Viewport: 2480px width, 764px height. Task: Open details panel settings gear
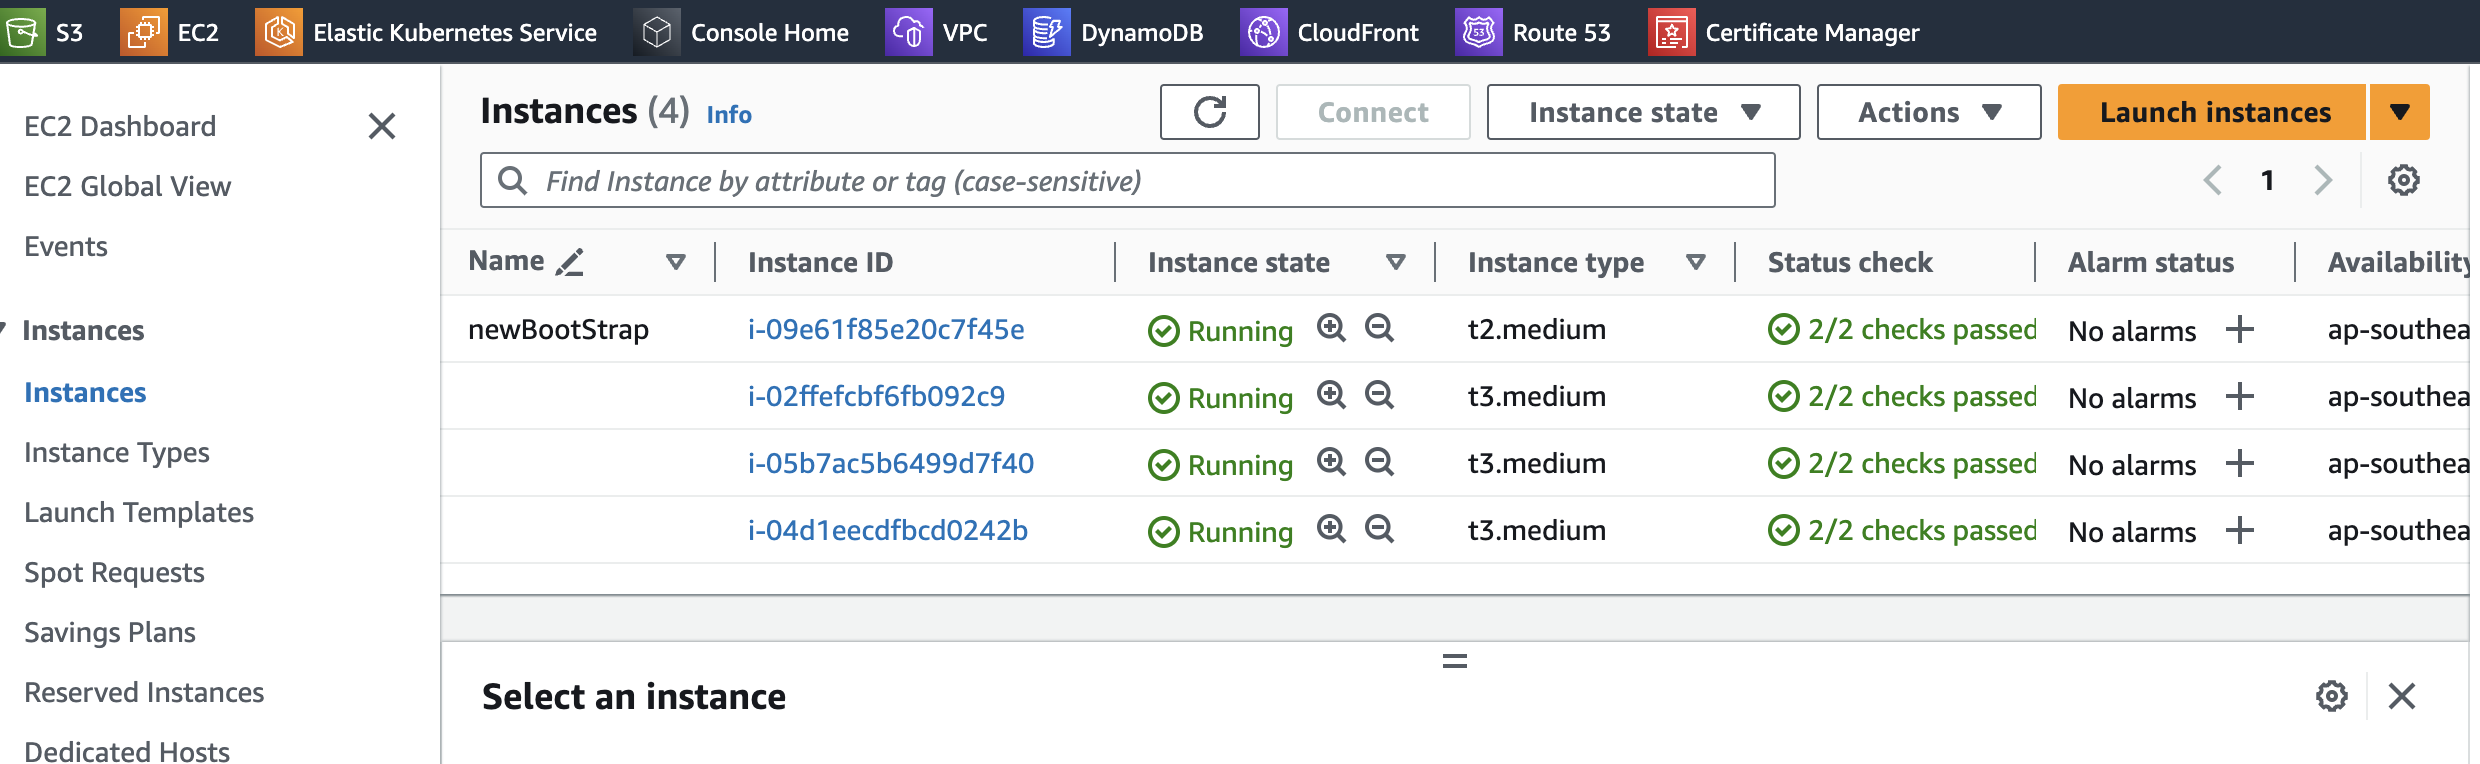[x=2332, y=696]
